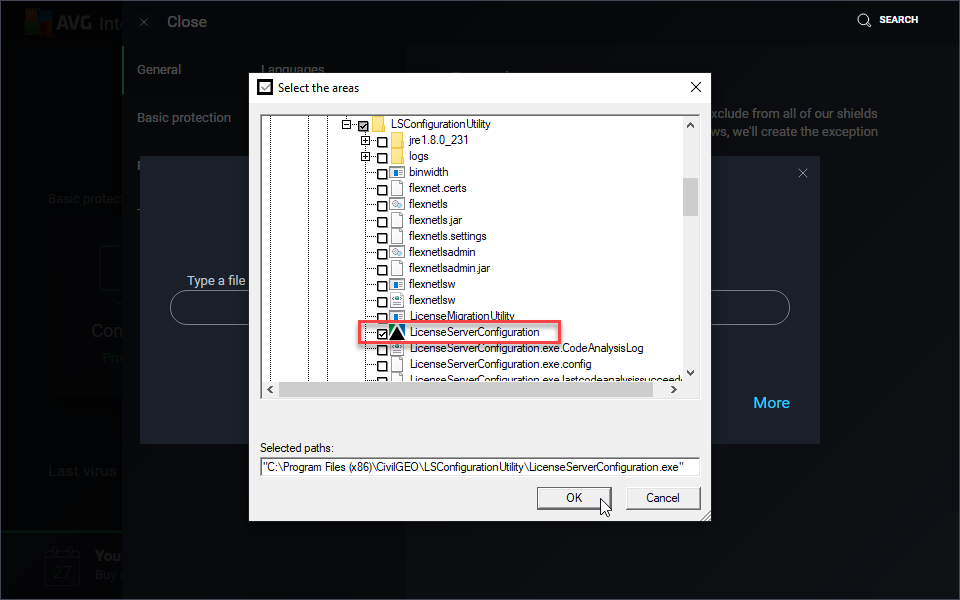Select the binwidth tree row
The height and width of the screenshot is (600, 960).
click(x=429, y=172)
